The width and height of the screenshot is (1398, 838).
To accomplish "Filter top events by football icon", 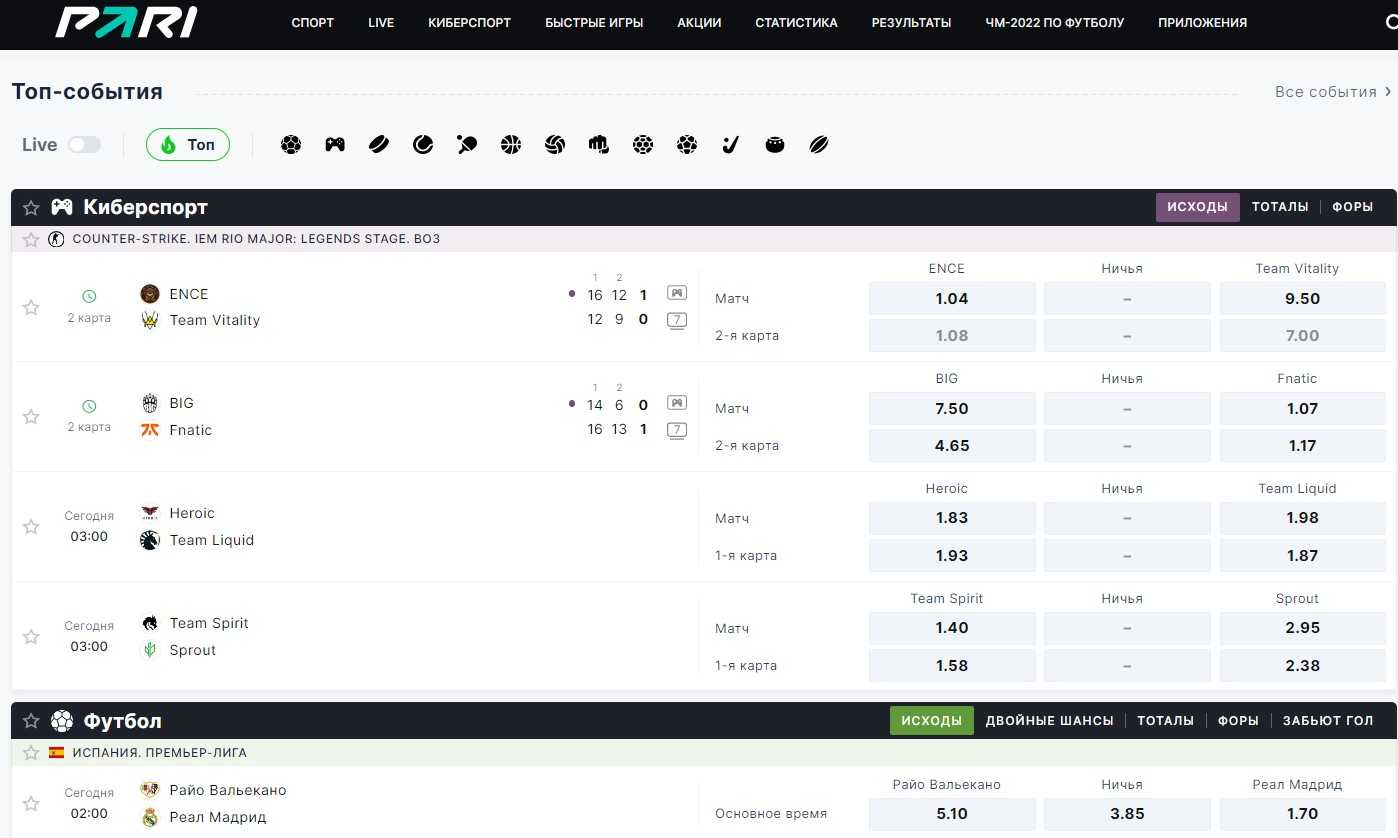I will point(291,145).
